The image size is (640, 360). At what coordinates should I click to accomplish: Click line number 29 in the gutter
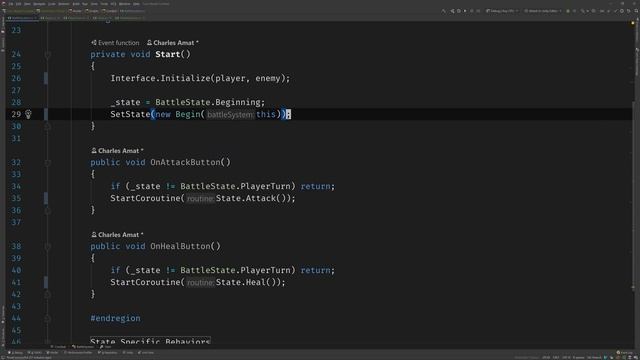pos(16,114)
